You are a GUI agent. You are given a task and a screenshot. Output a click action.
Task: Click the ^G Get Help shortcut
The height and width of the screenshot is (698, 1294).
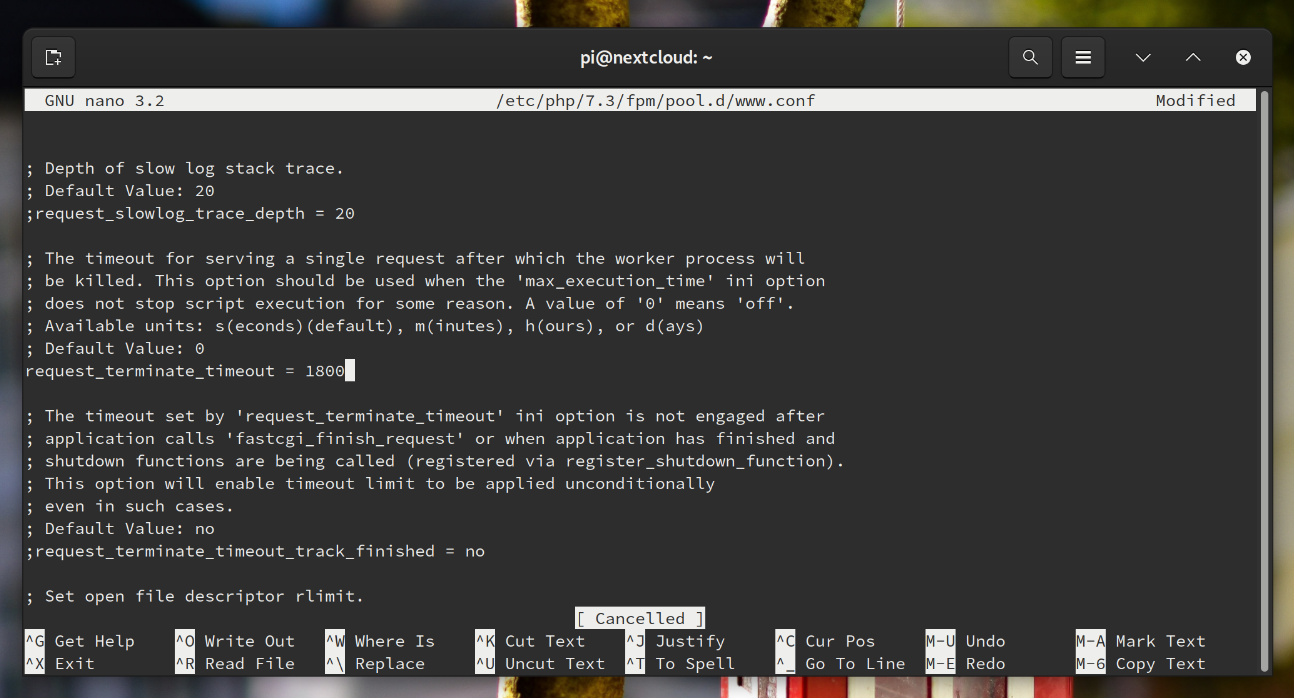pyautogui.click(x=80, y=641)
